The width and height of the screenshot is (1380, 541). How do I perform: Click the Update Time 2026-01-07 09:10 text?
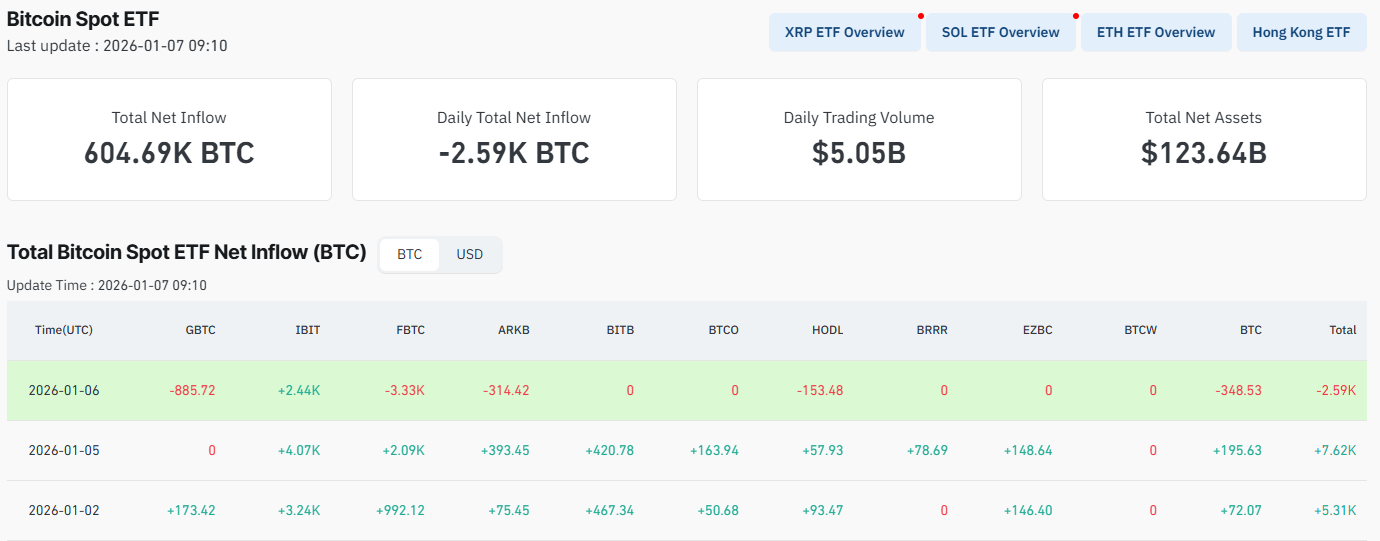pos(107,285)
